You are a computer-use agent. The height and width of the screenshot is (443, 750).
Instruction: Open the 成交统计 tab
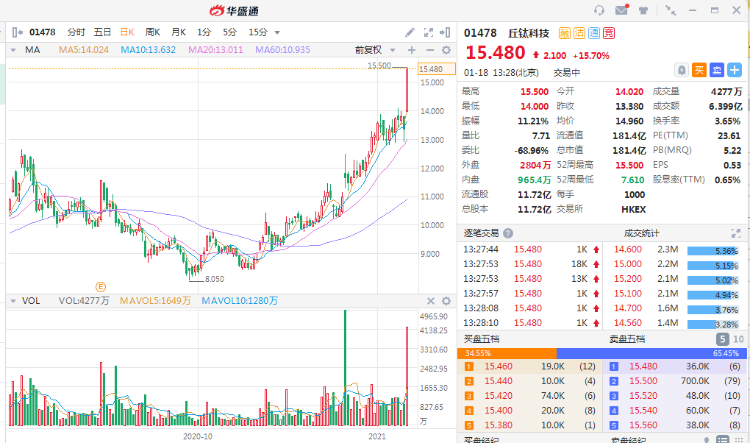pyautogui.click(x=641, y=233)
